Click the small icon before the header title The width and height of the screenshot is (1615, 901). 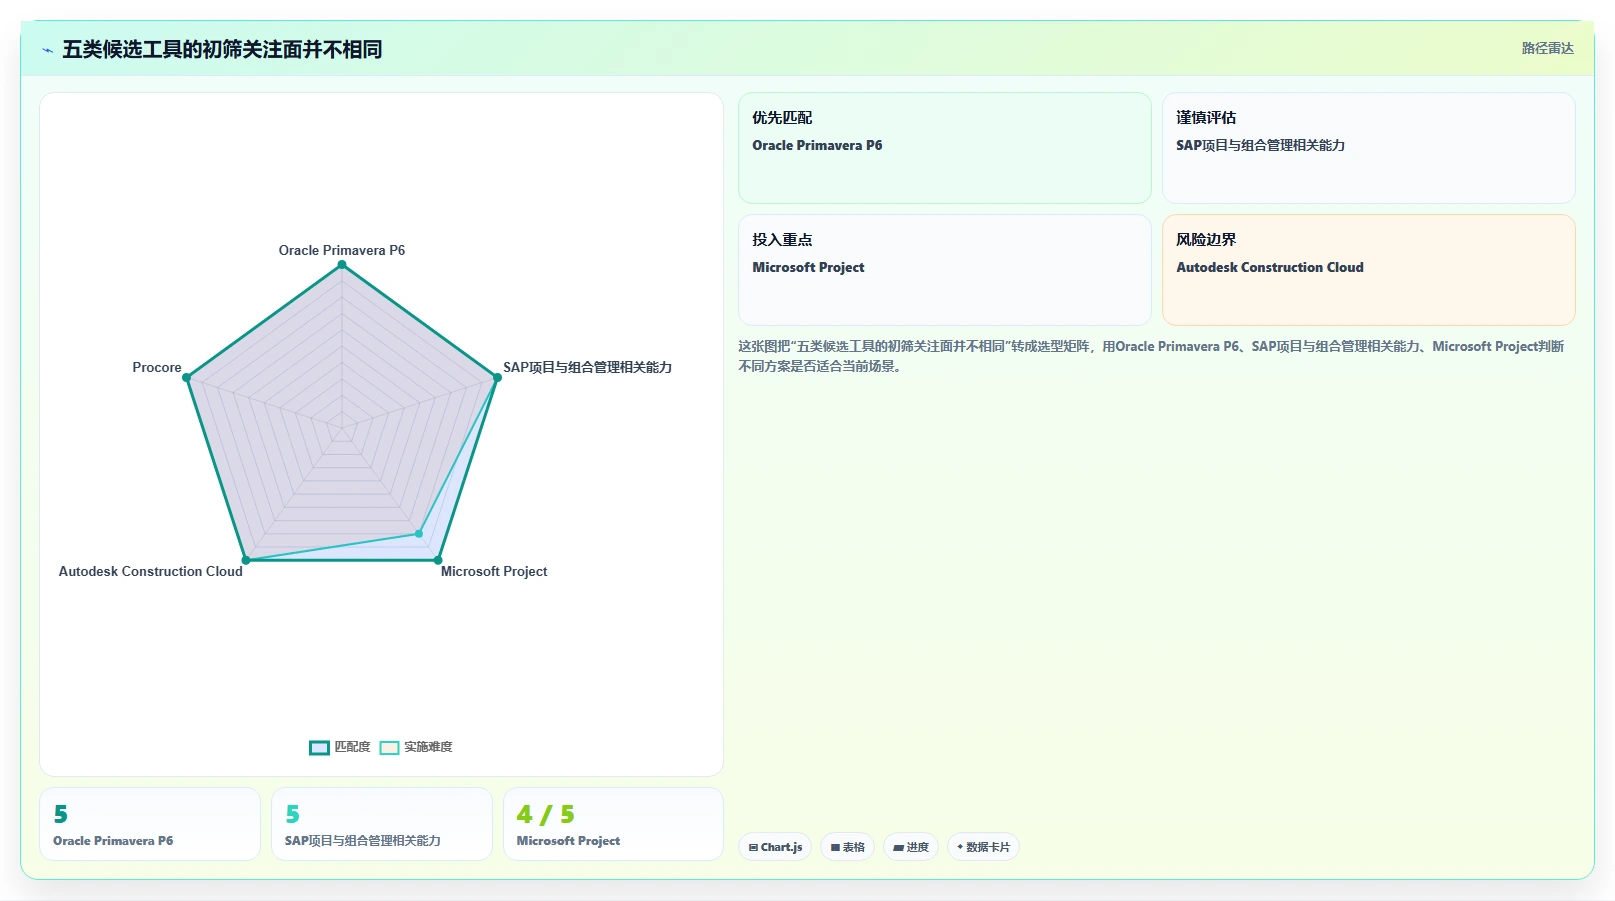[47, 50]
